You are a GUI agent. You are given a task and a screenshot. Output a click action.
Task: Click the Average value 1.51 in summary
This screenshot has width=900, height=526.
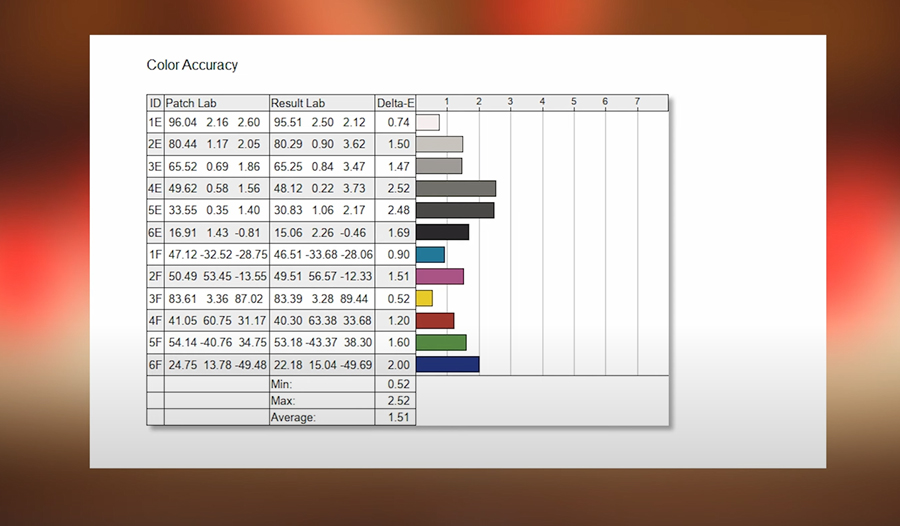(398, 417)
